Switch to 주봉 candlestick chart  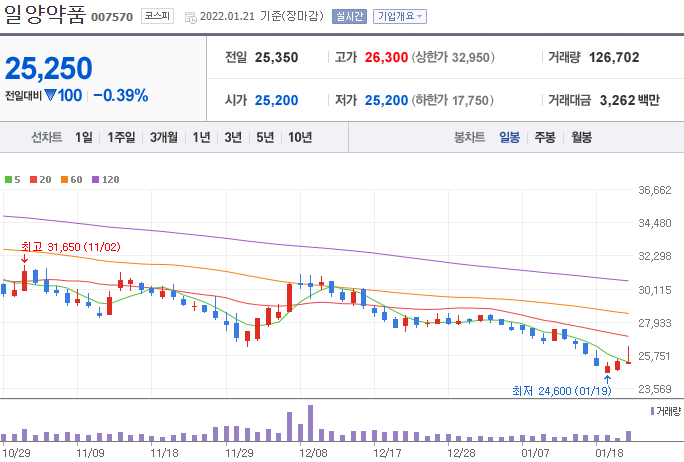(545, 137)
